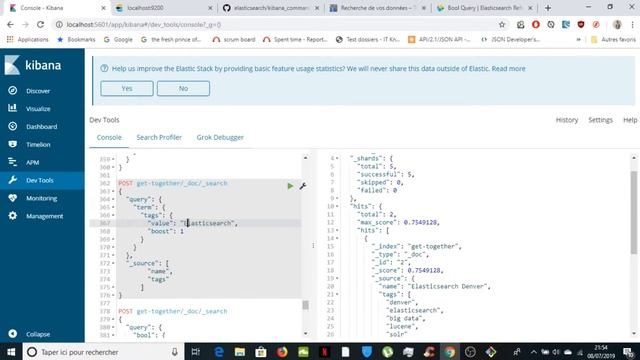Click the editor pane scrollbar thumb
Viewport: 640px width, 360px height.
305,305
